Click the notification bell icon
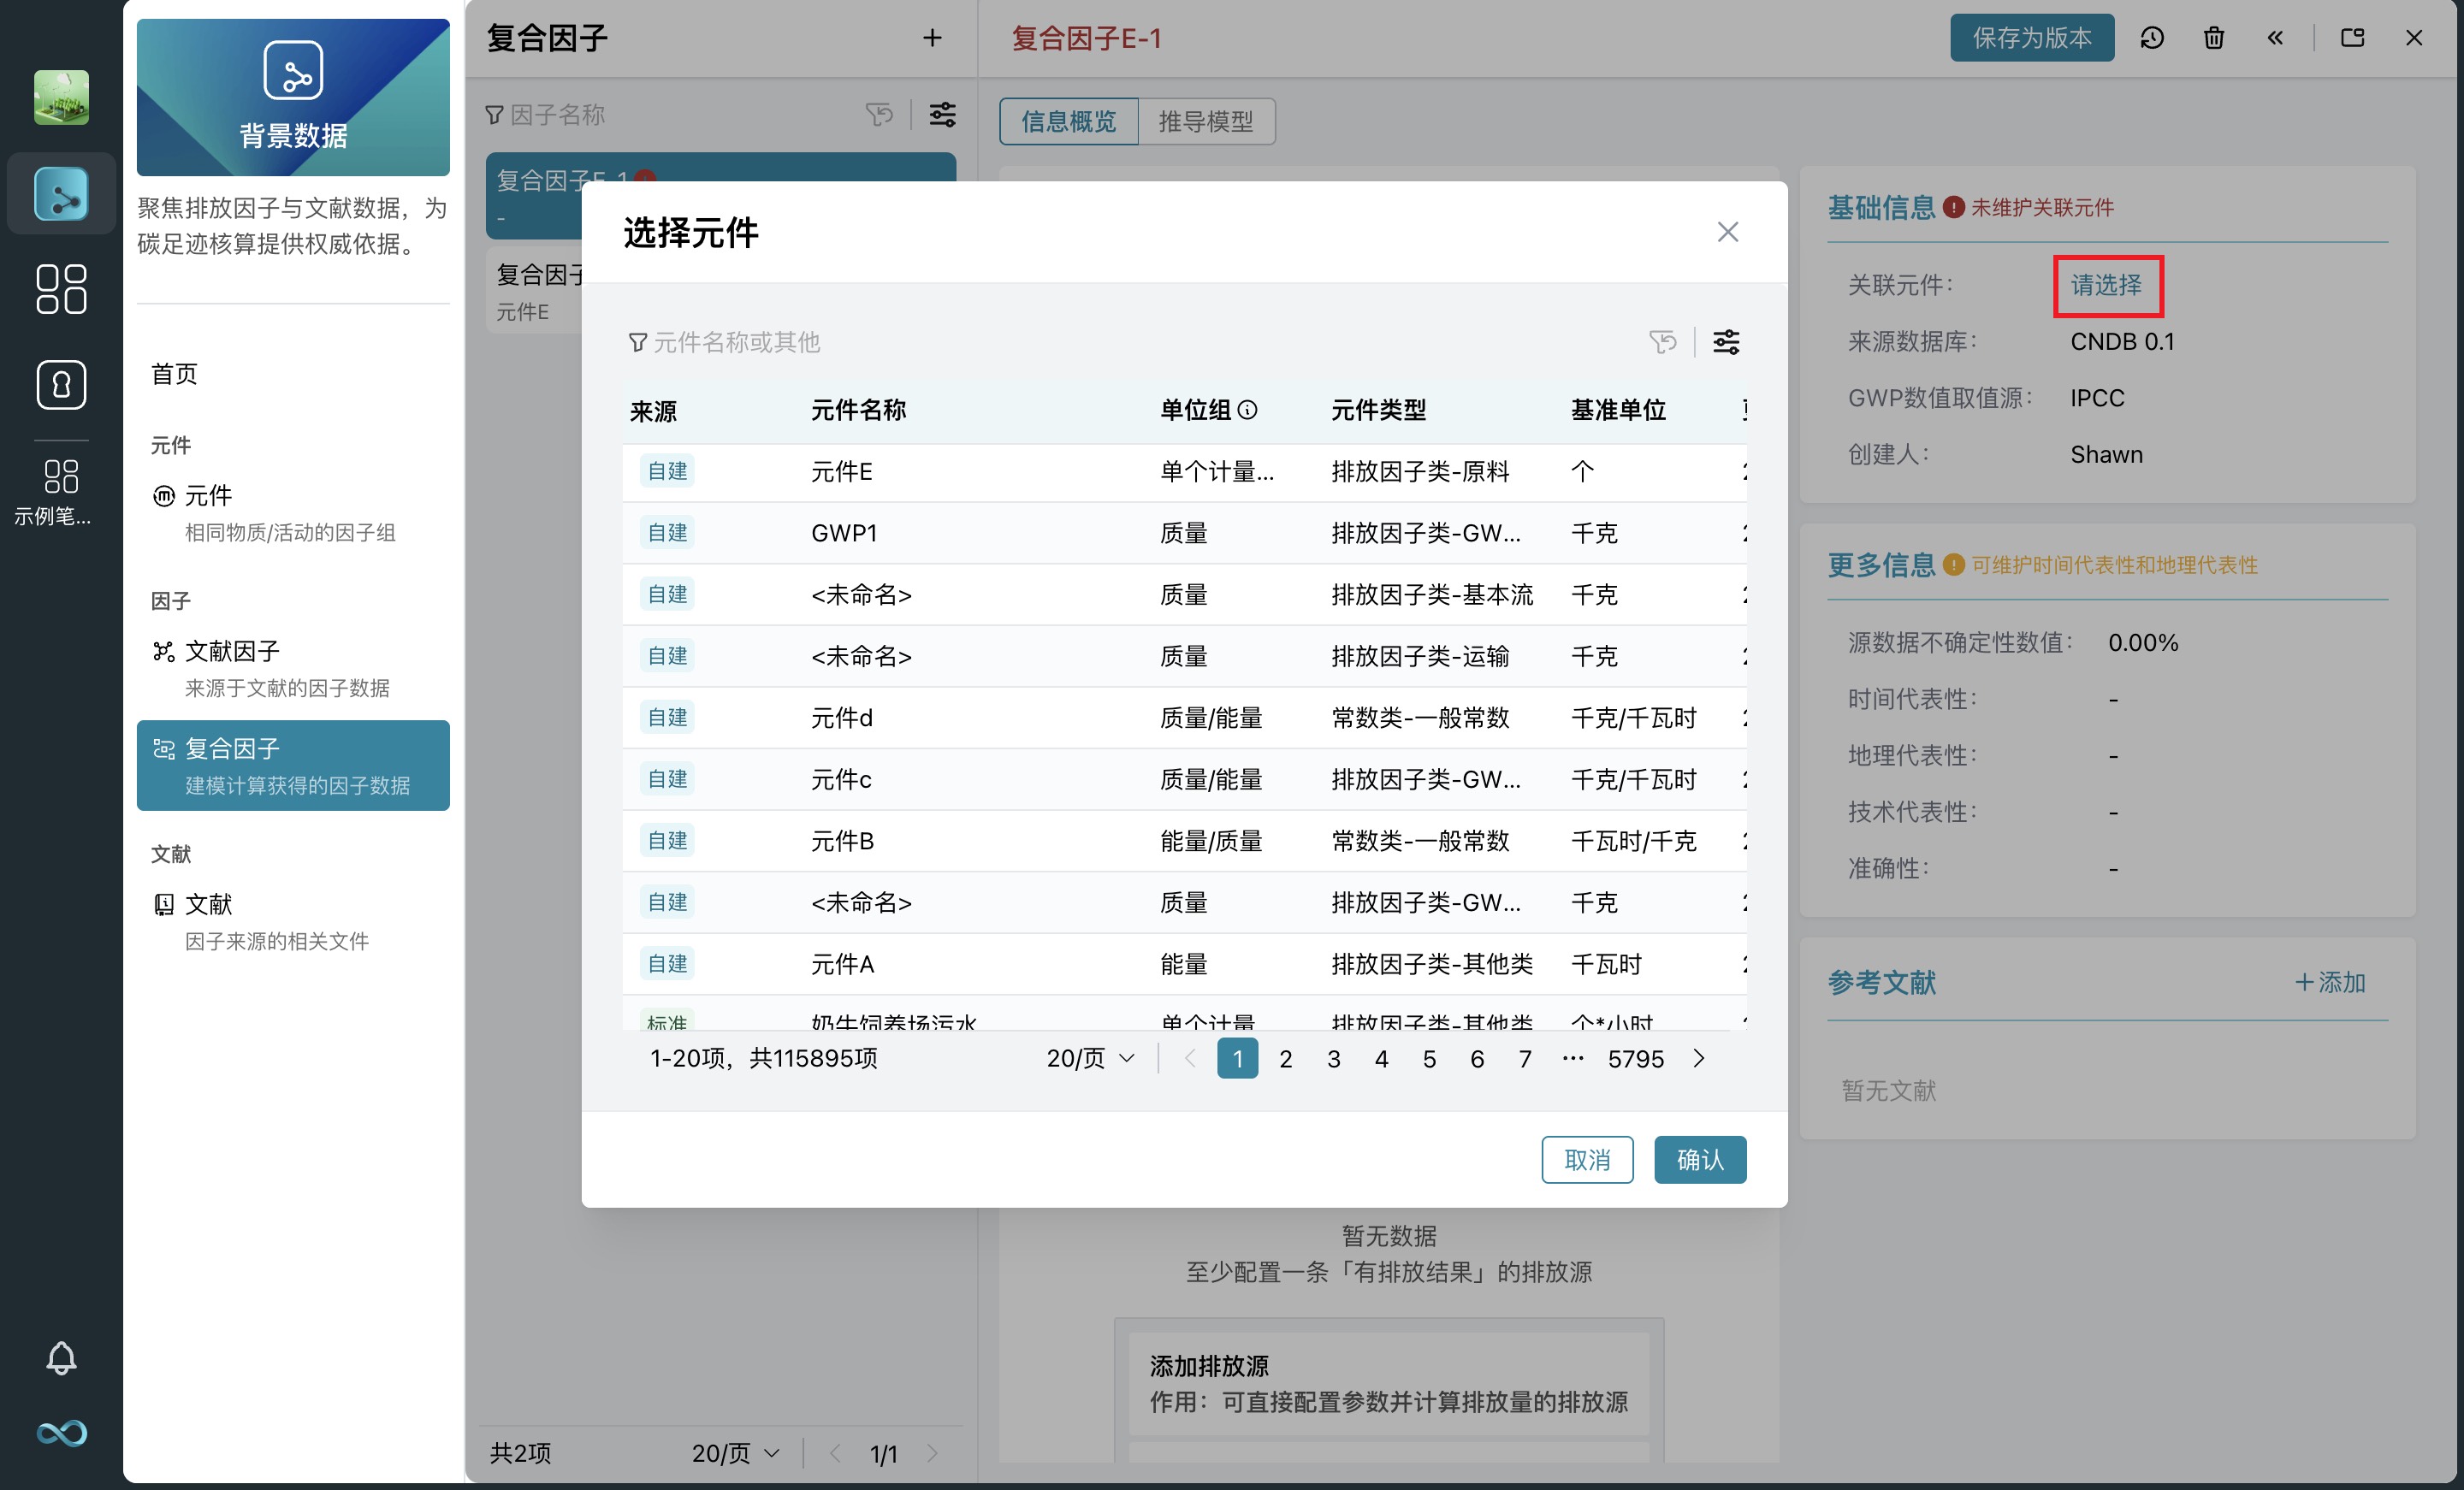Screen dimensions: 2464x1490 pos(61,1357)
